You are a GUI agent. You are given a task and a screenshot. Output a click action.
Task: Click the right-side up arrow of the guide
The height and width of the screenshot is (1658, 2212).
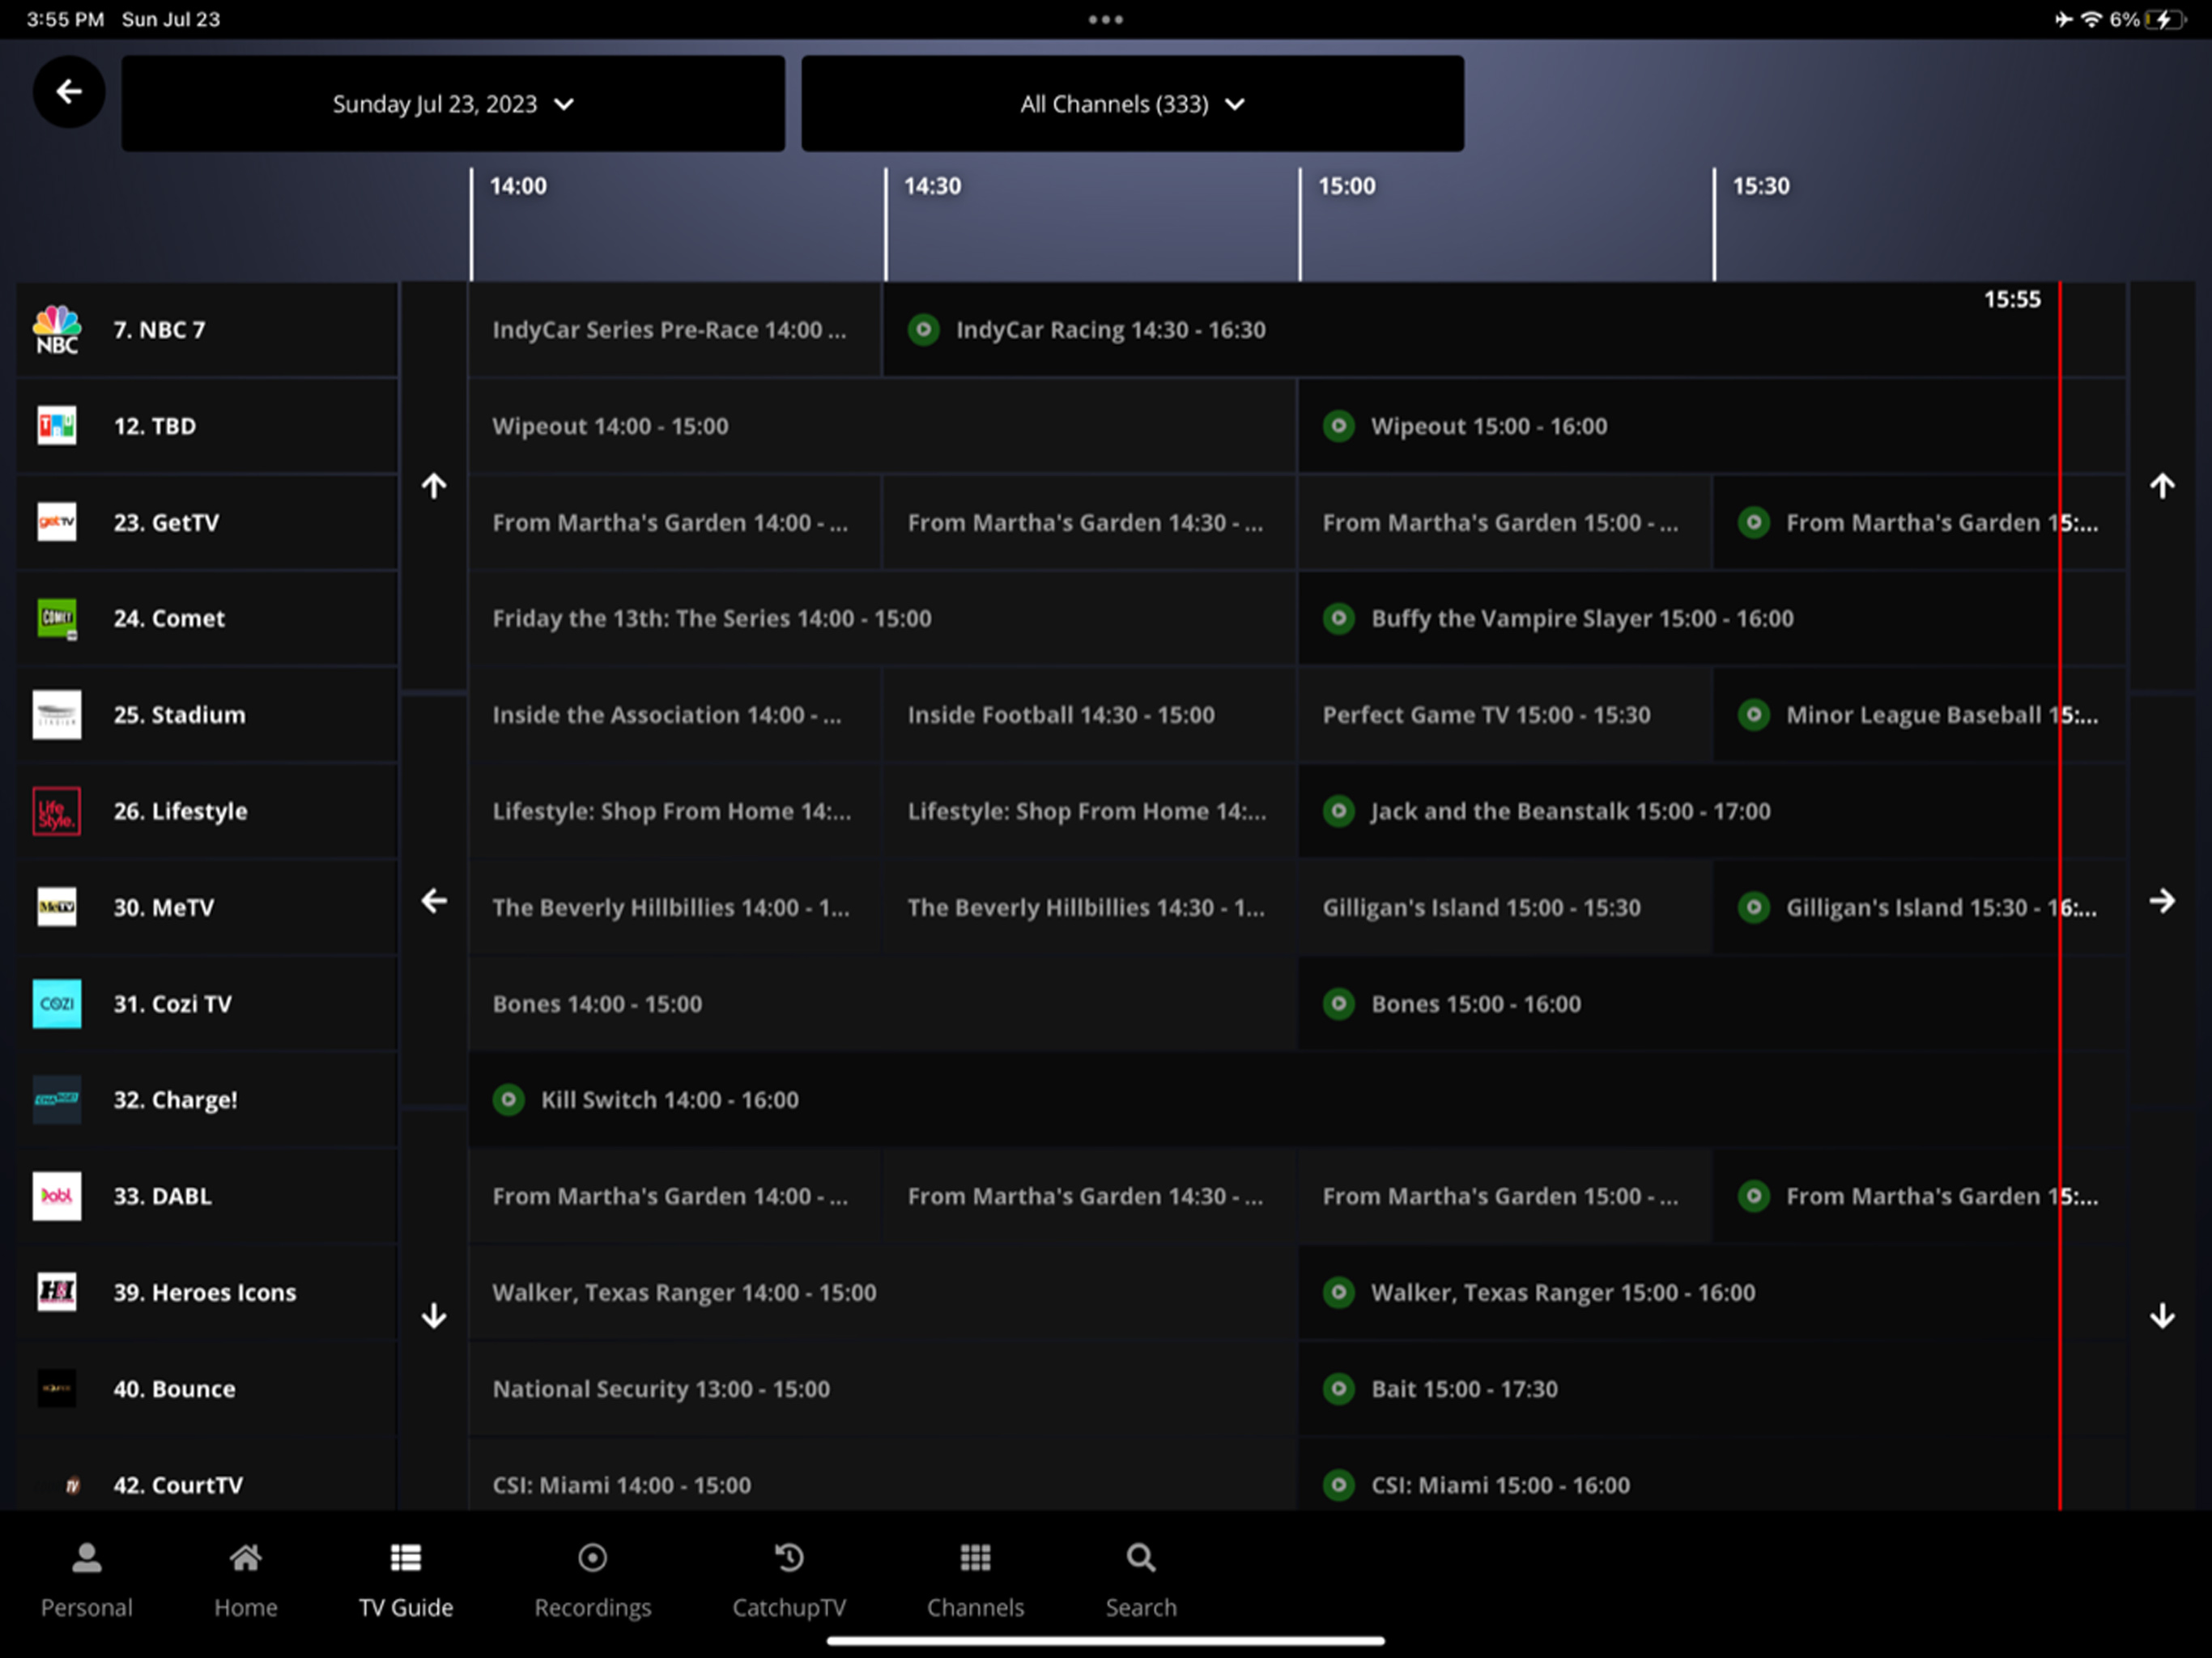[2162, 486]
